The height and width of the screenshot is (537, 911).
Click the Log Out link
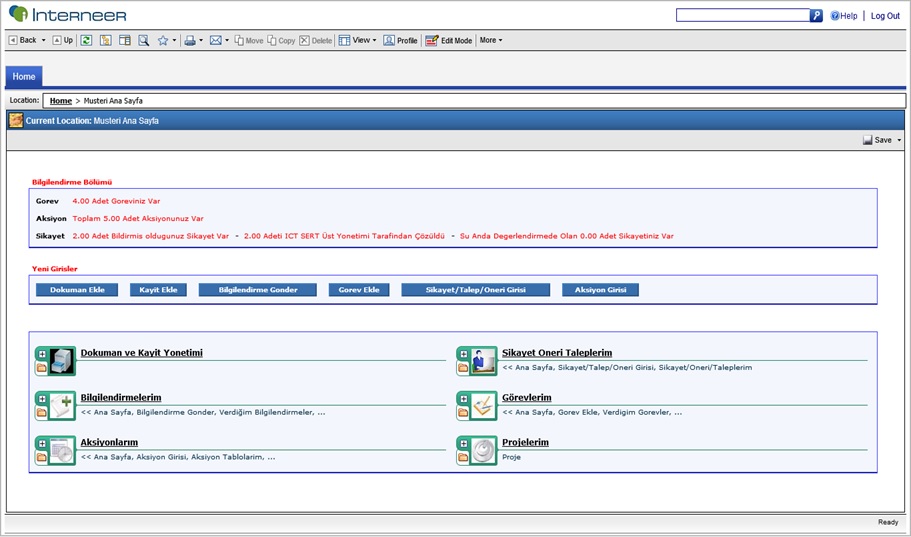click(885, 16)
